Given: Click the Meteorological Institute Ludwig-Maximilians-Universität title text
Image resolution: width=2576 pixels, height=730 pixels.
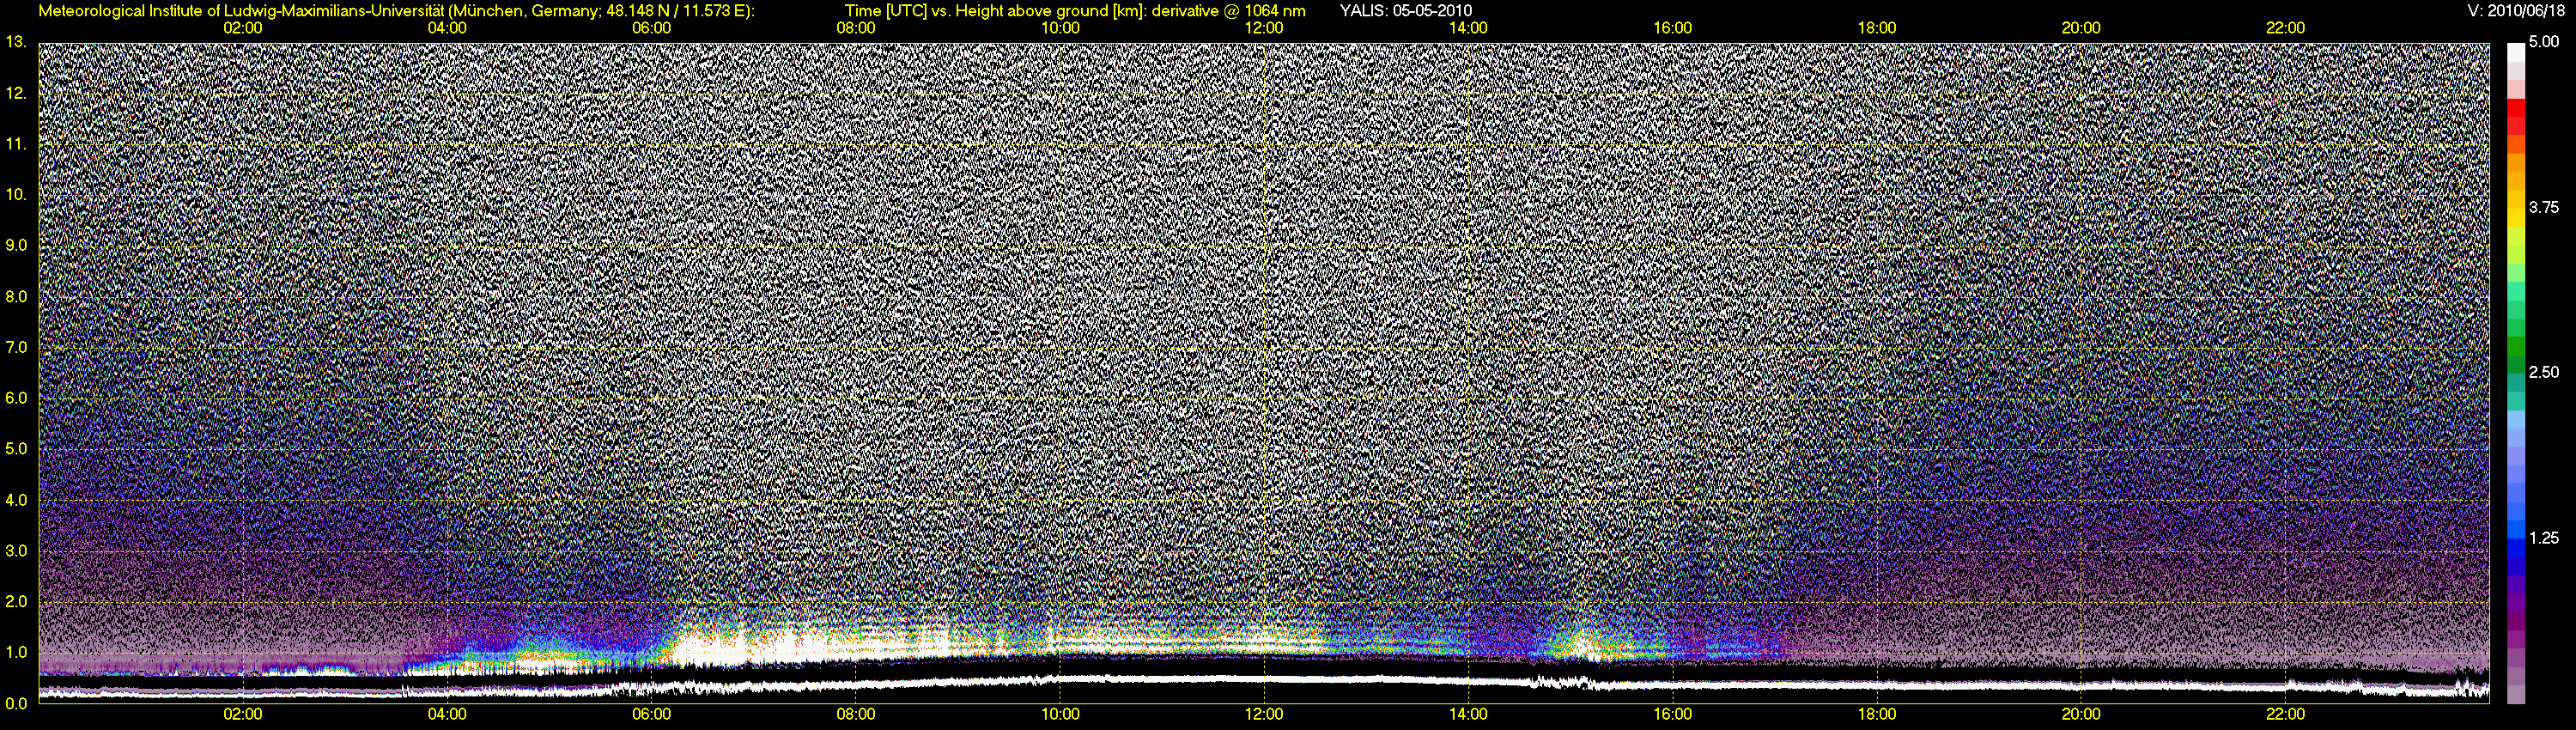Looking at the screenshot, I should [396, 12].
